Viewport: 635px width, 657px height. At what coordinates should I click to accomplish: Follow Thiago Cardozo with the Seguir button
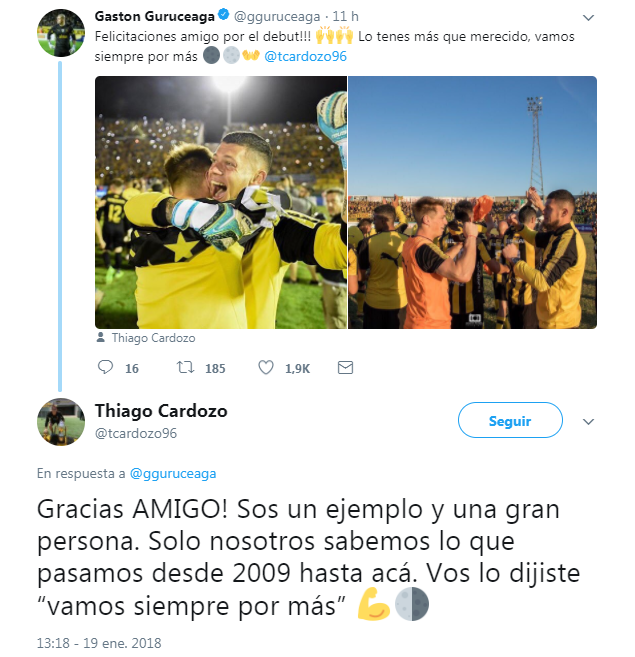510,420
